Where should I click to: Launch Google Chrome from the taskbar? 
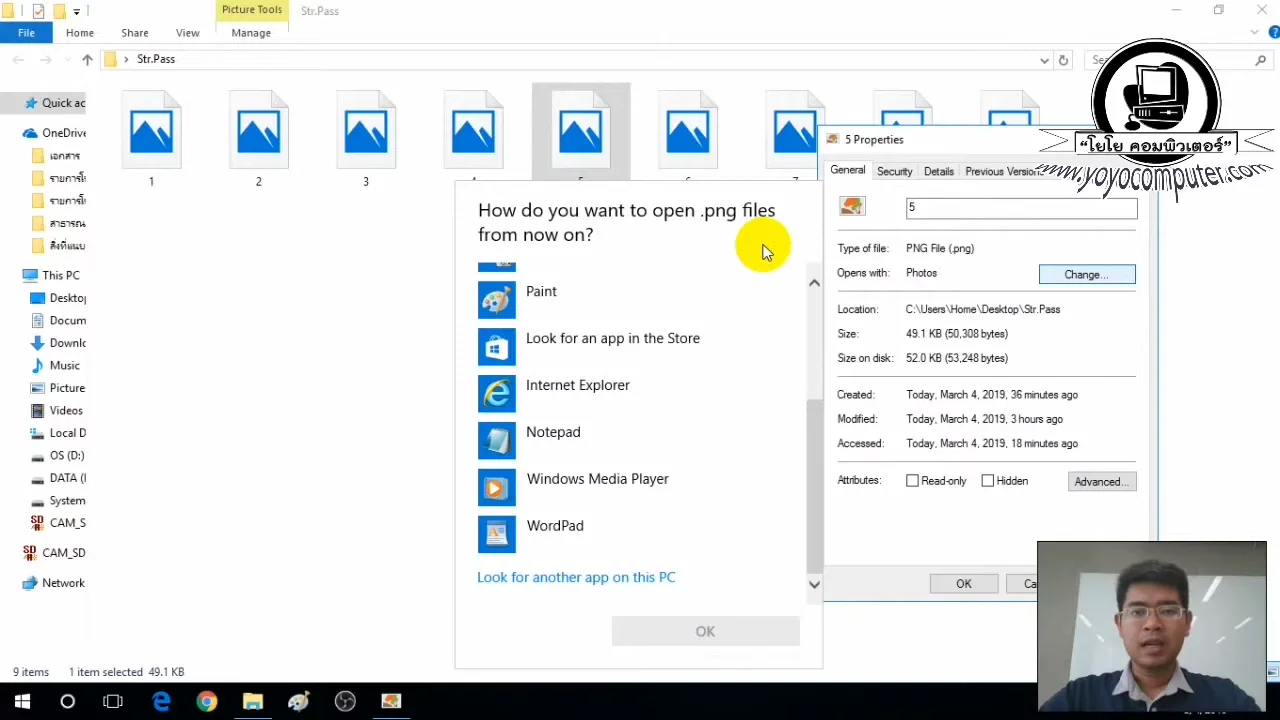point(206,701)
